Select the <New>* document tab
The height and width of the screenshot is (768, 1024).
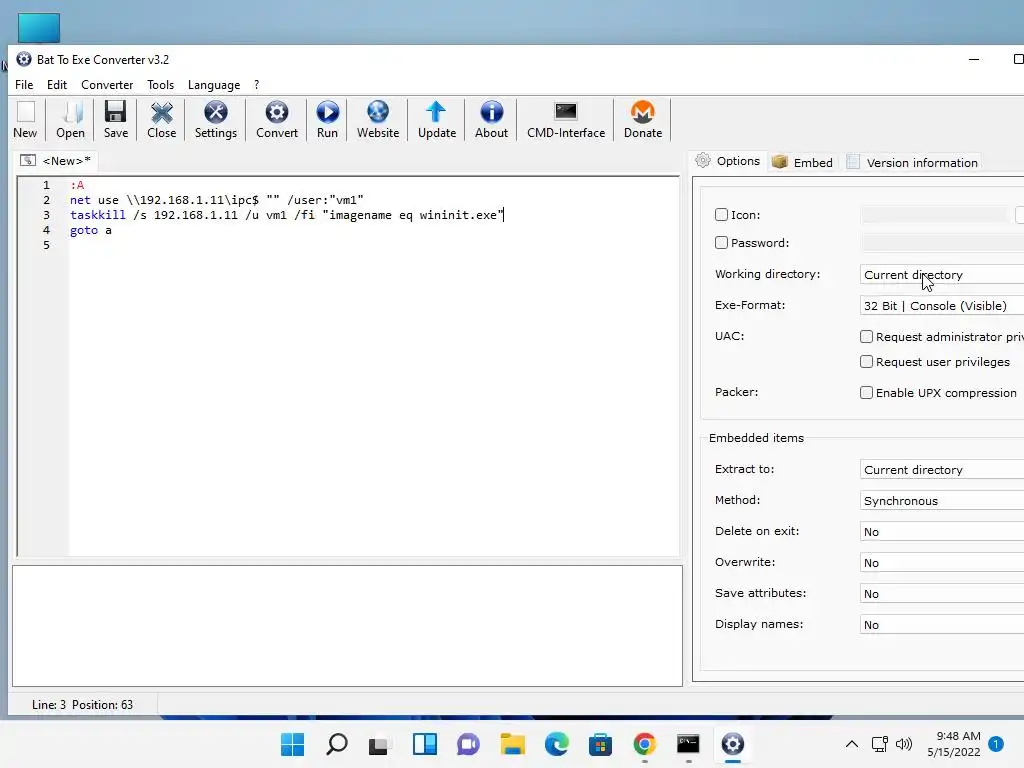pyautogui.click(x=56, y=161)
